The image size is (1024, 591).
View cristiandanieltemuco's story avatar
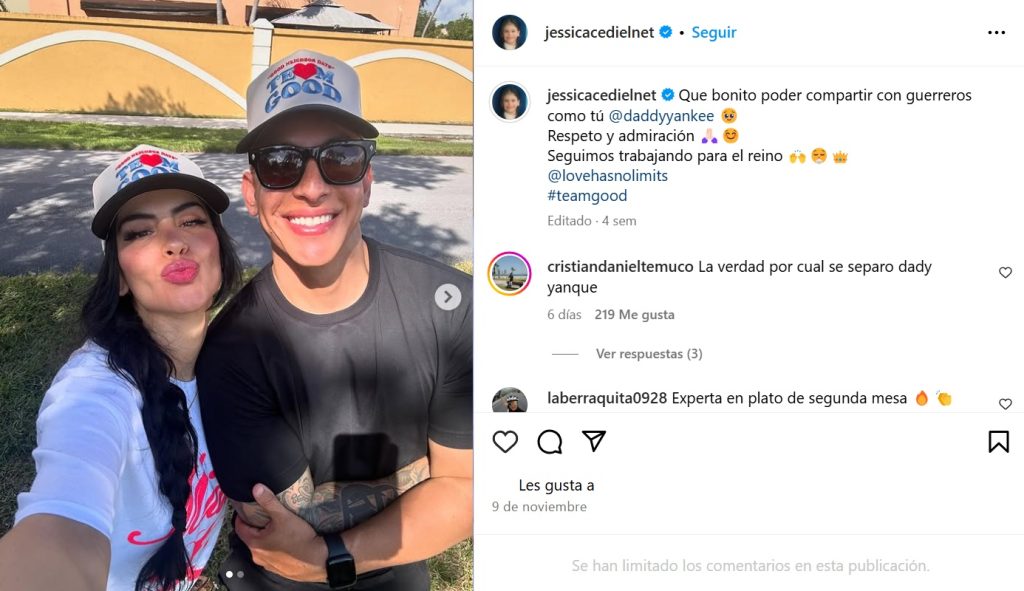coord(509,274)
